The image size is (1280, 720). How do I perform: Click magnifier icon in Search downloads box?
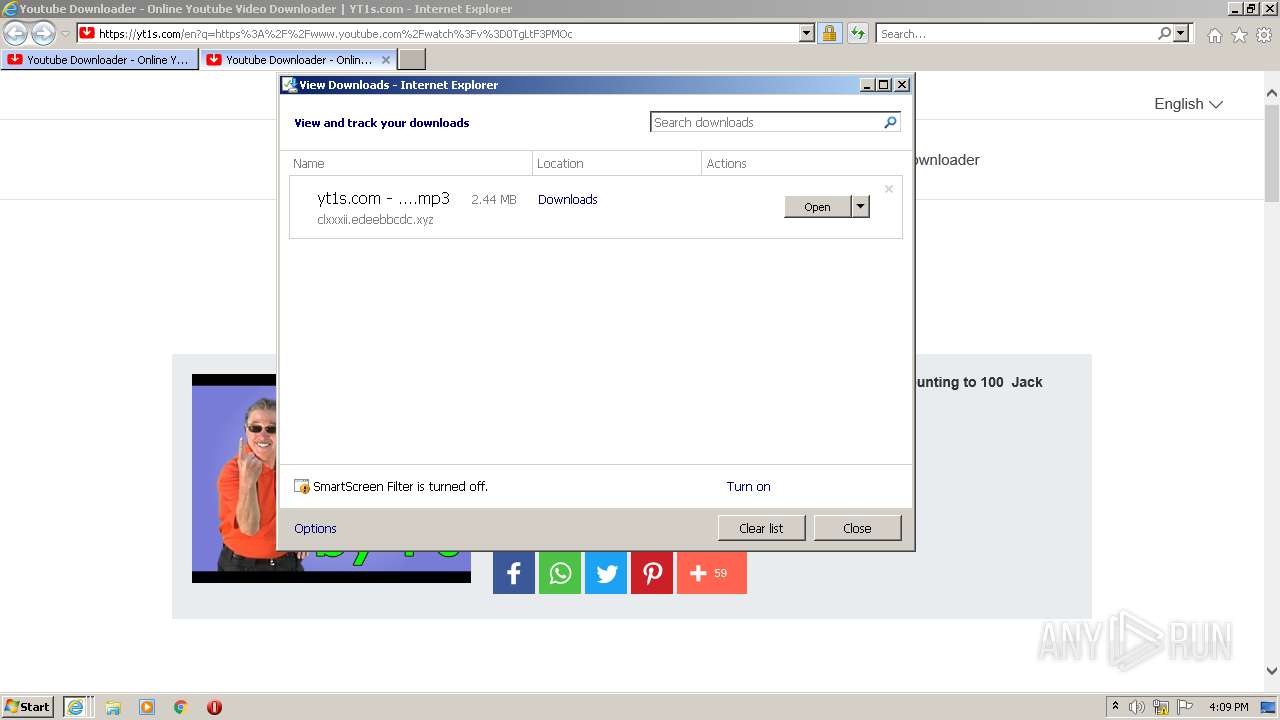tap(890, 122)
